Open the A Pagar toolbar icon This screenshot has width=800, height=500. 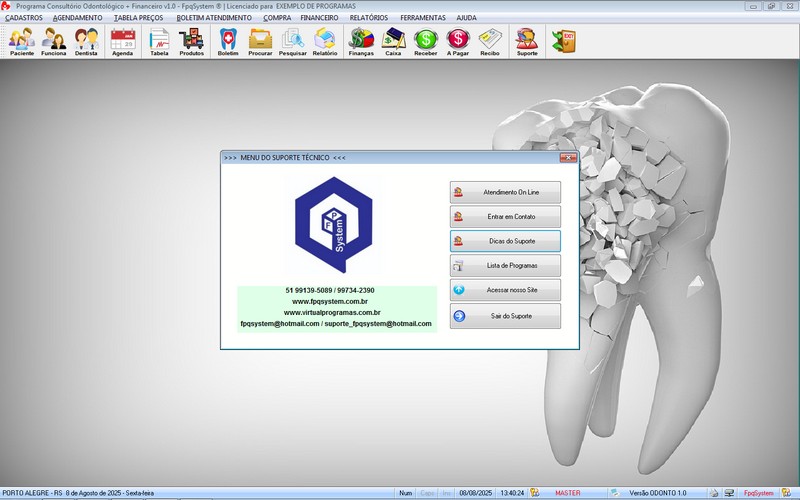pyautogui.click(x=457, y=41)
